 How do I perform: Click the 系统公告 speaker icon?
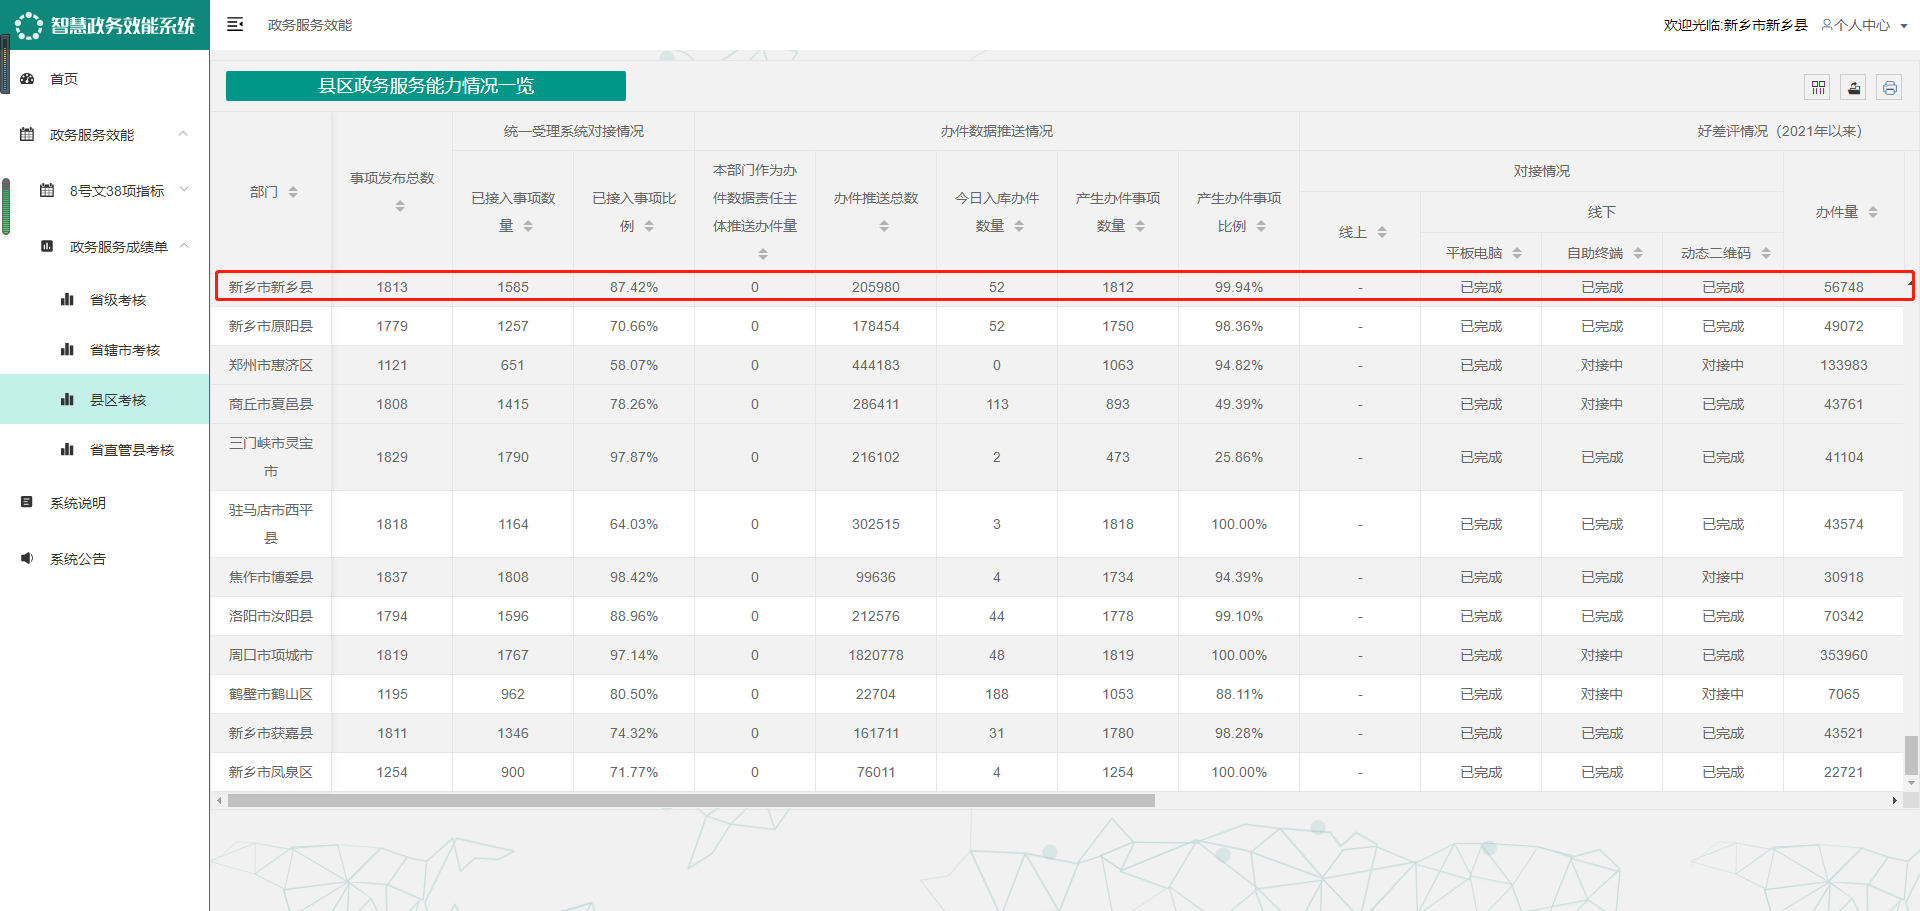[28, 559]
